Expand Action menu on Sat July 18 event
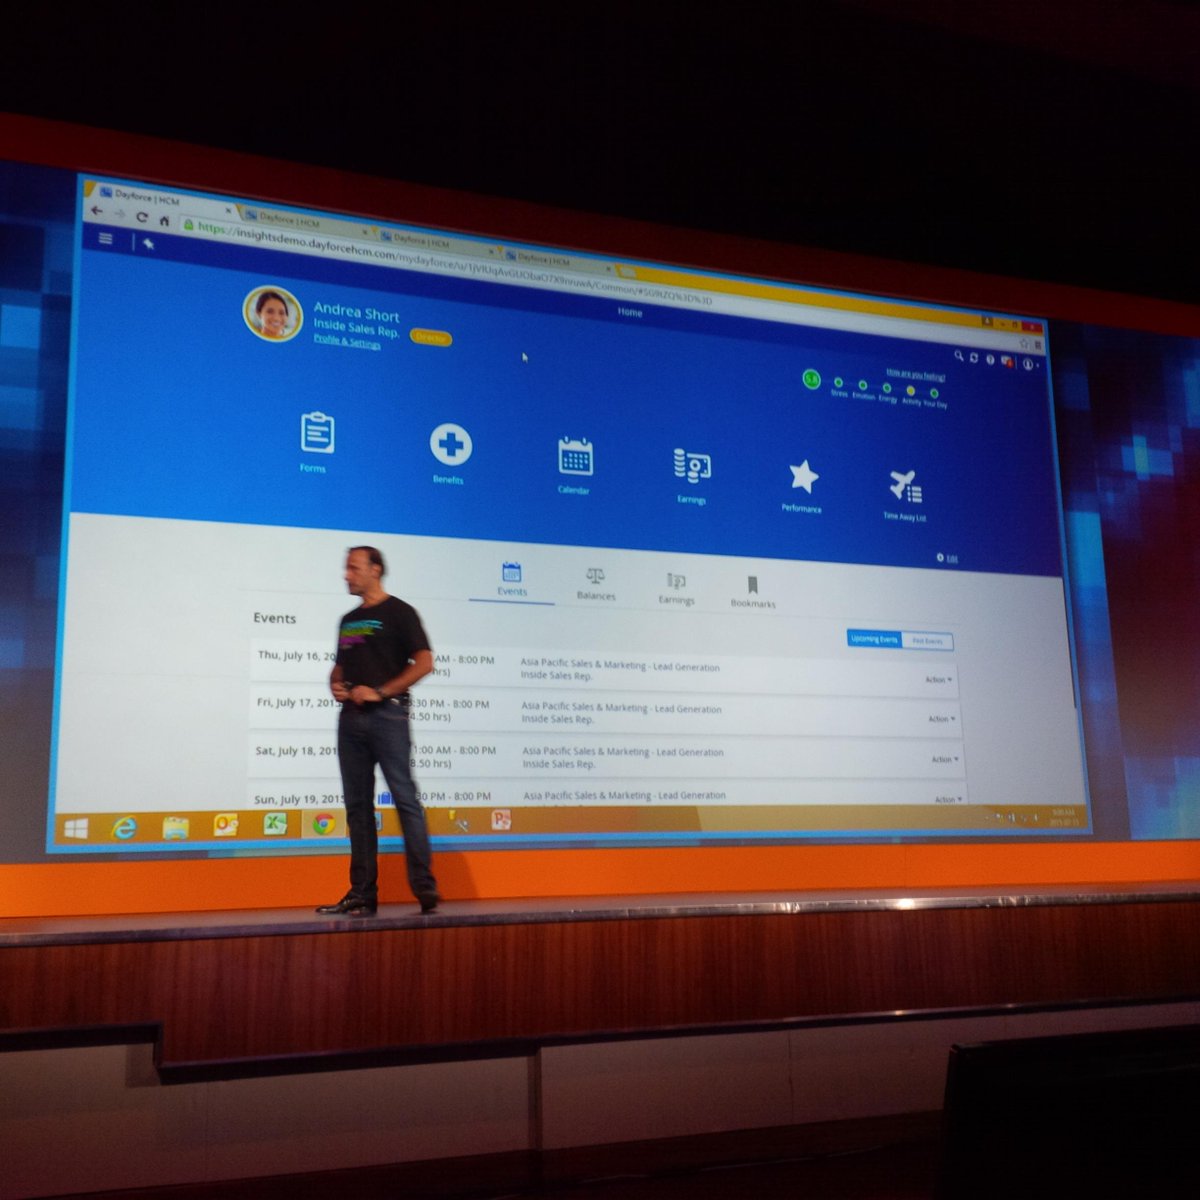This screenshot has height=1200, width=1200. [940, 759]
